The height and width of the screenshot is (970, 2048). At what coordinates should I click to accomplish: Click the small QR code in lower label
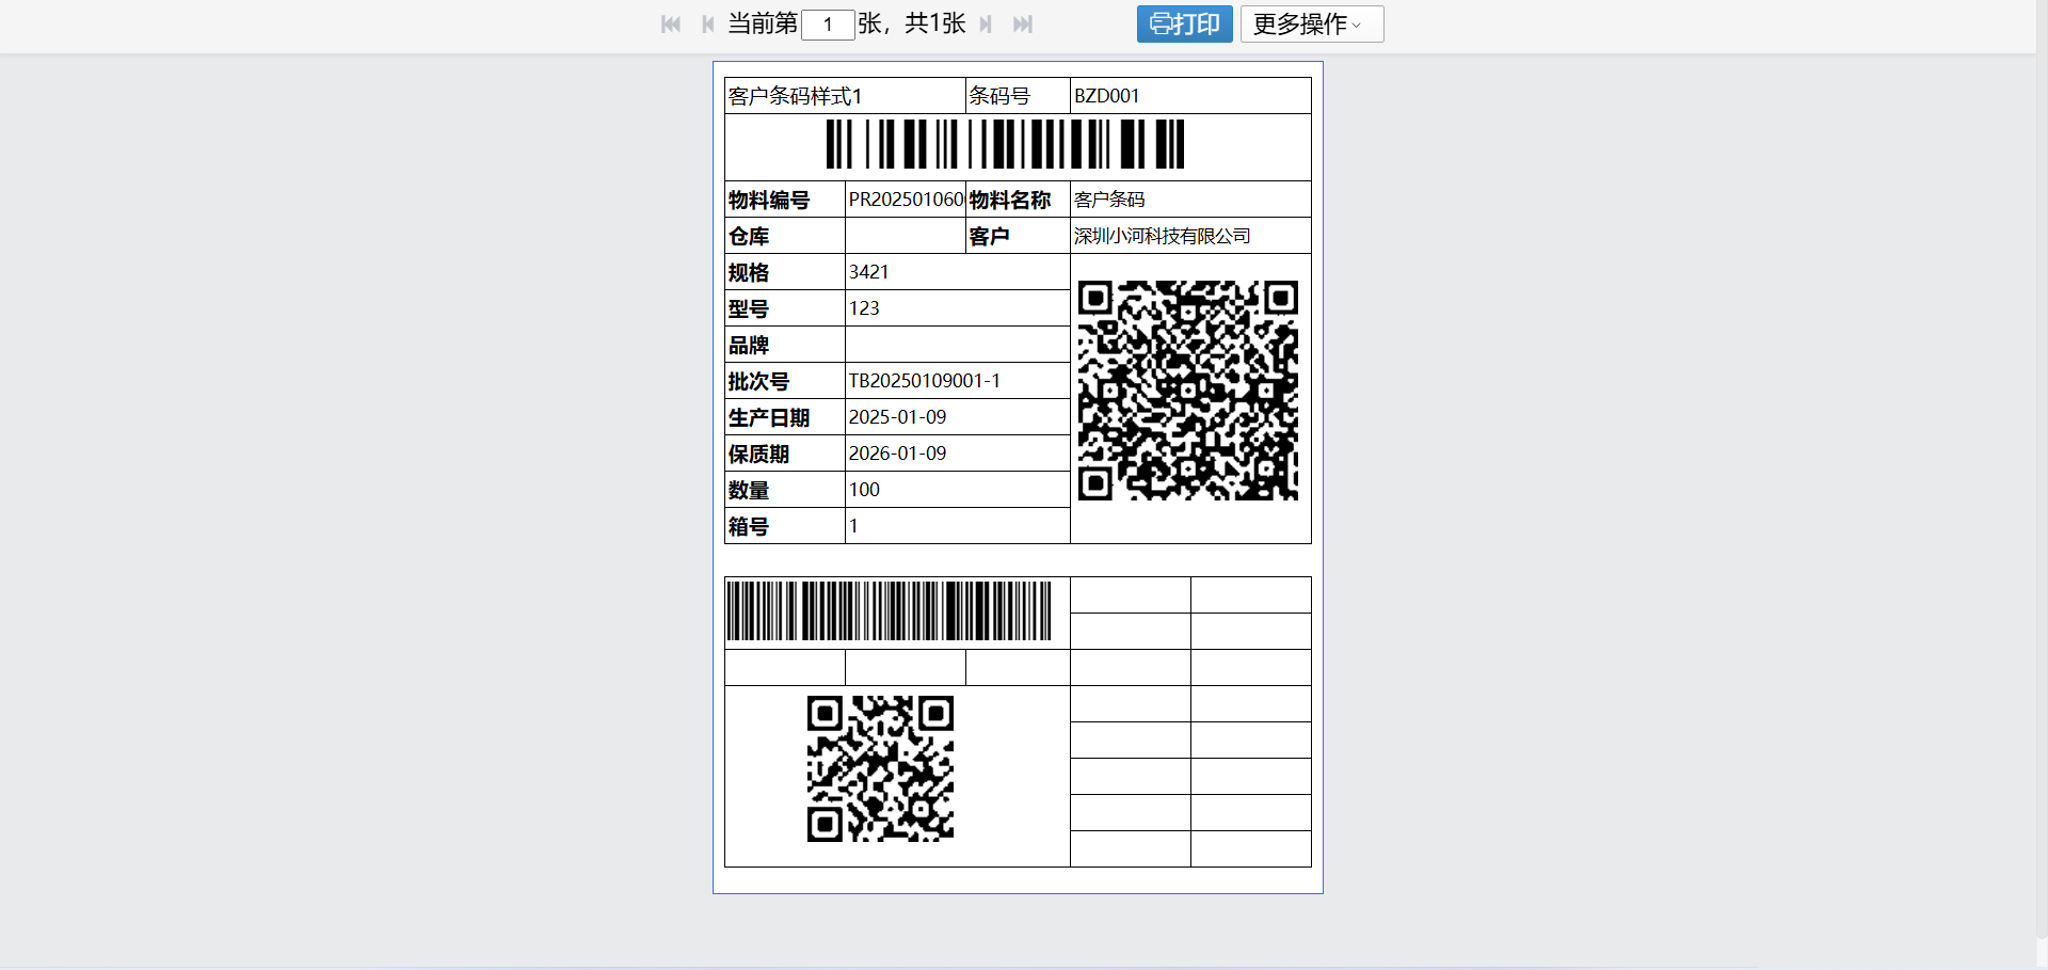(880, 769)
